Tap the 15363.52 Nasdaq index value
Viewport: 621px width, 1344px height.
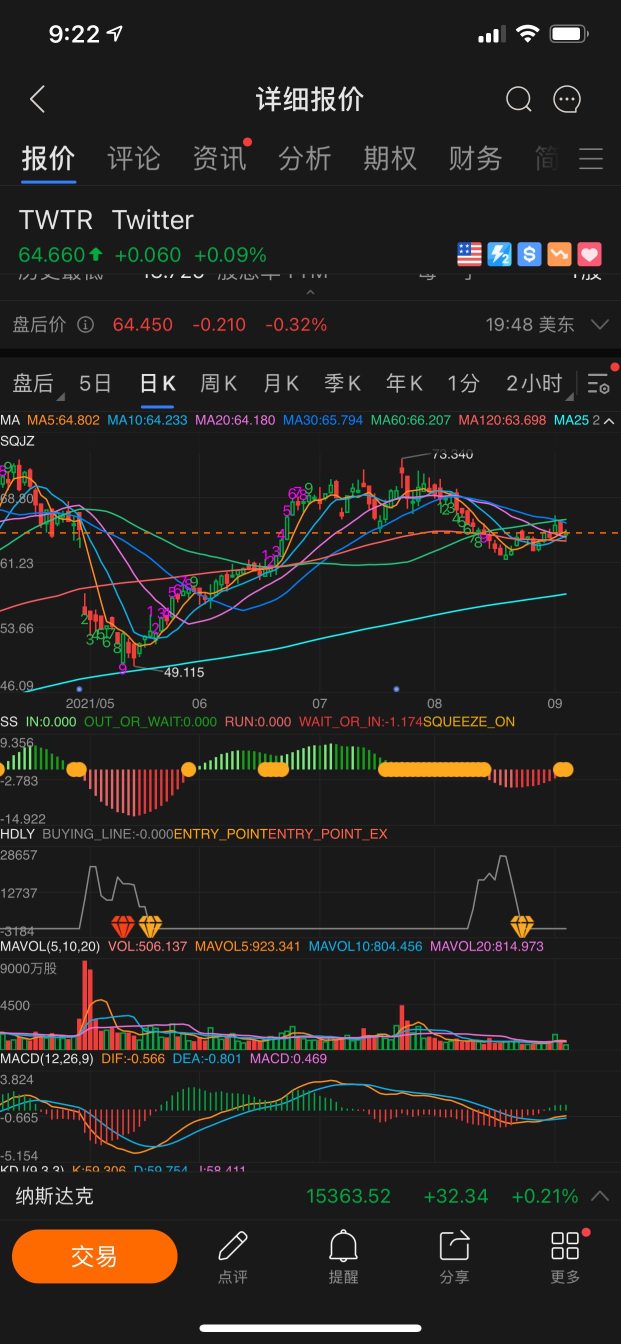pos(348,1196)
